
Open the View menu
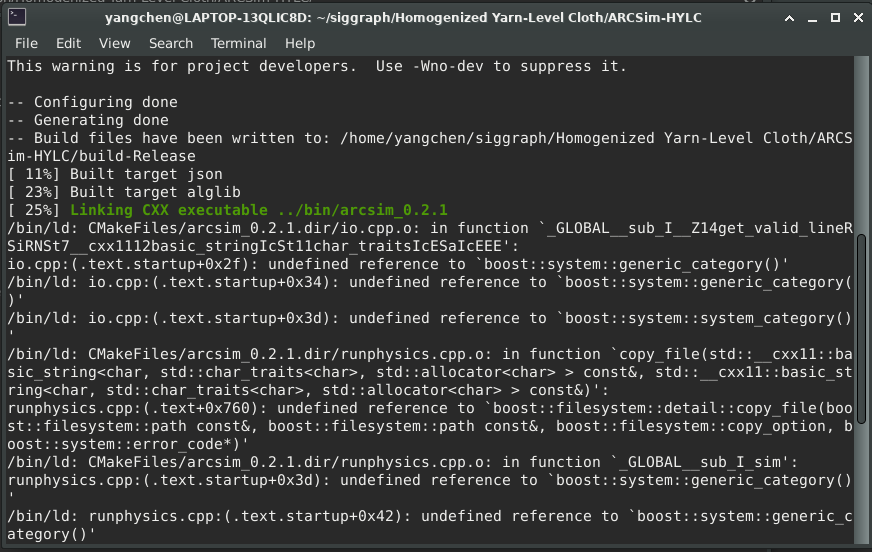[x=114, y=43]
